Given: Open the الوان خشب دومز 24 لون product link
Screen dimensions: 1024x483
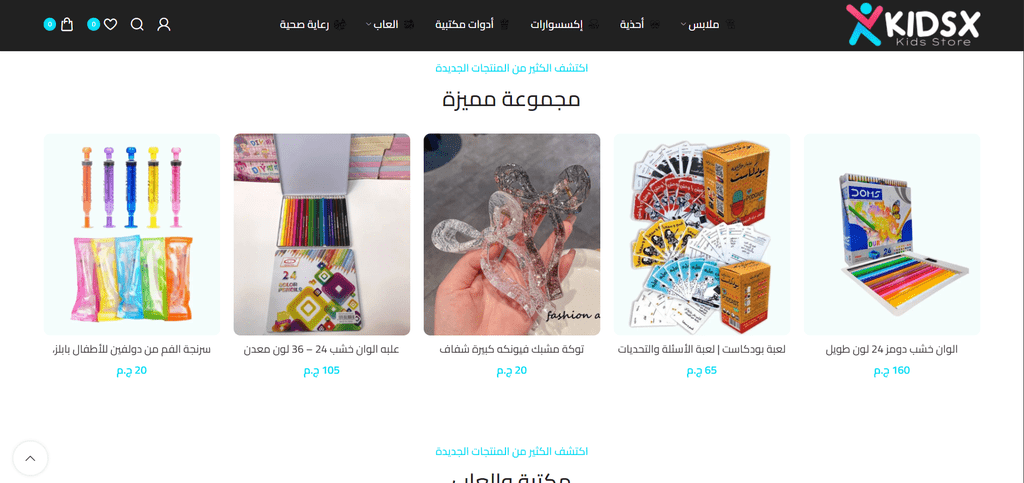Looking at the screenshot, I should [891, 349].
